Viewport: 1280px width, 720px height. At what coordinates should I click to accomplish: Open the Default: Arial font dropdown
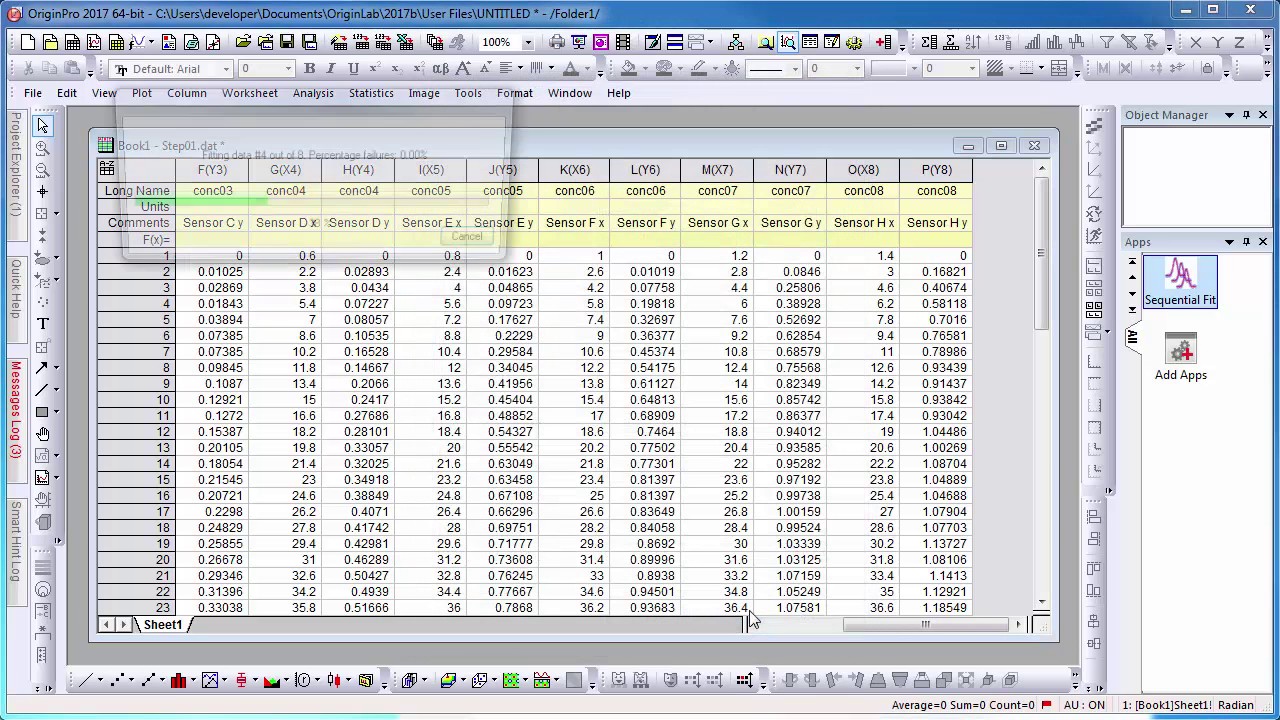pos(227,69)
